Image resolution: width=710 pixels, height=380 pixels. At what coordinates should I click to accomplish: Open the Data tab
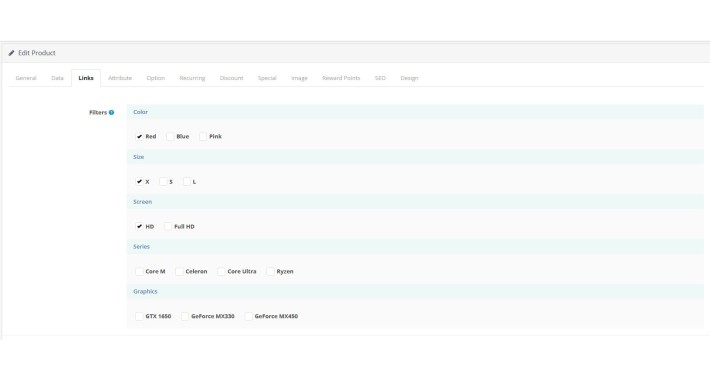coord(58,78)
